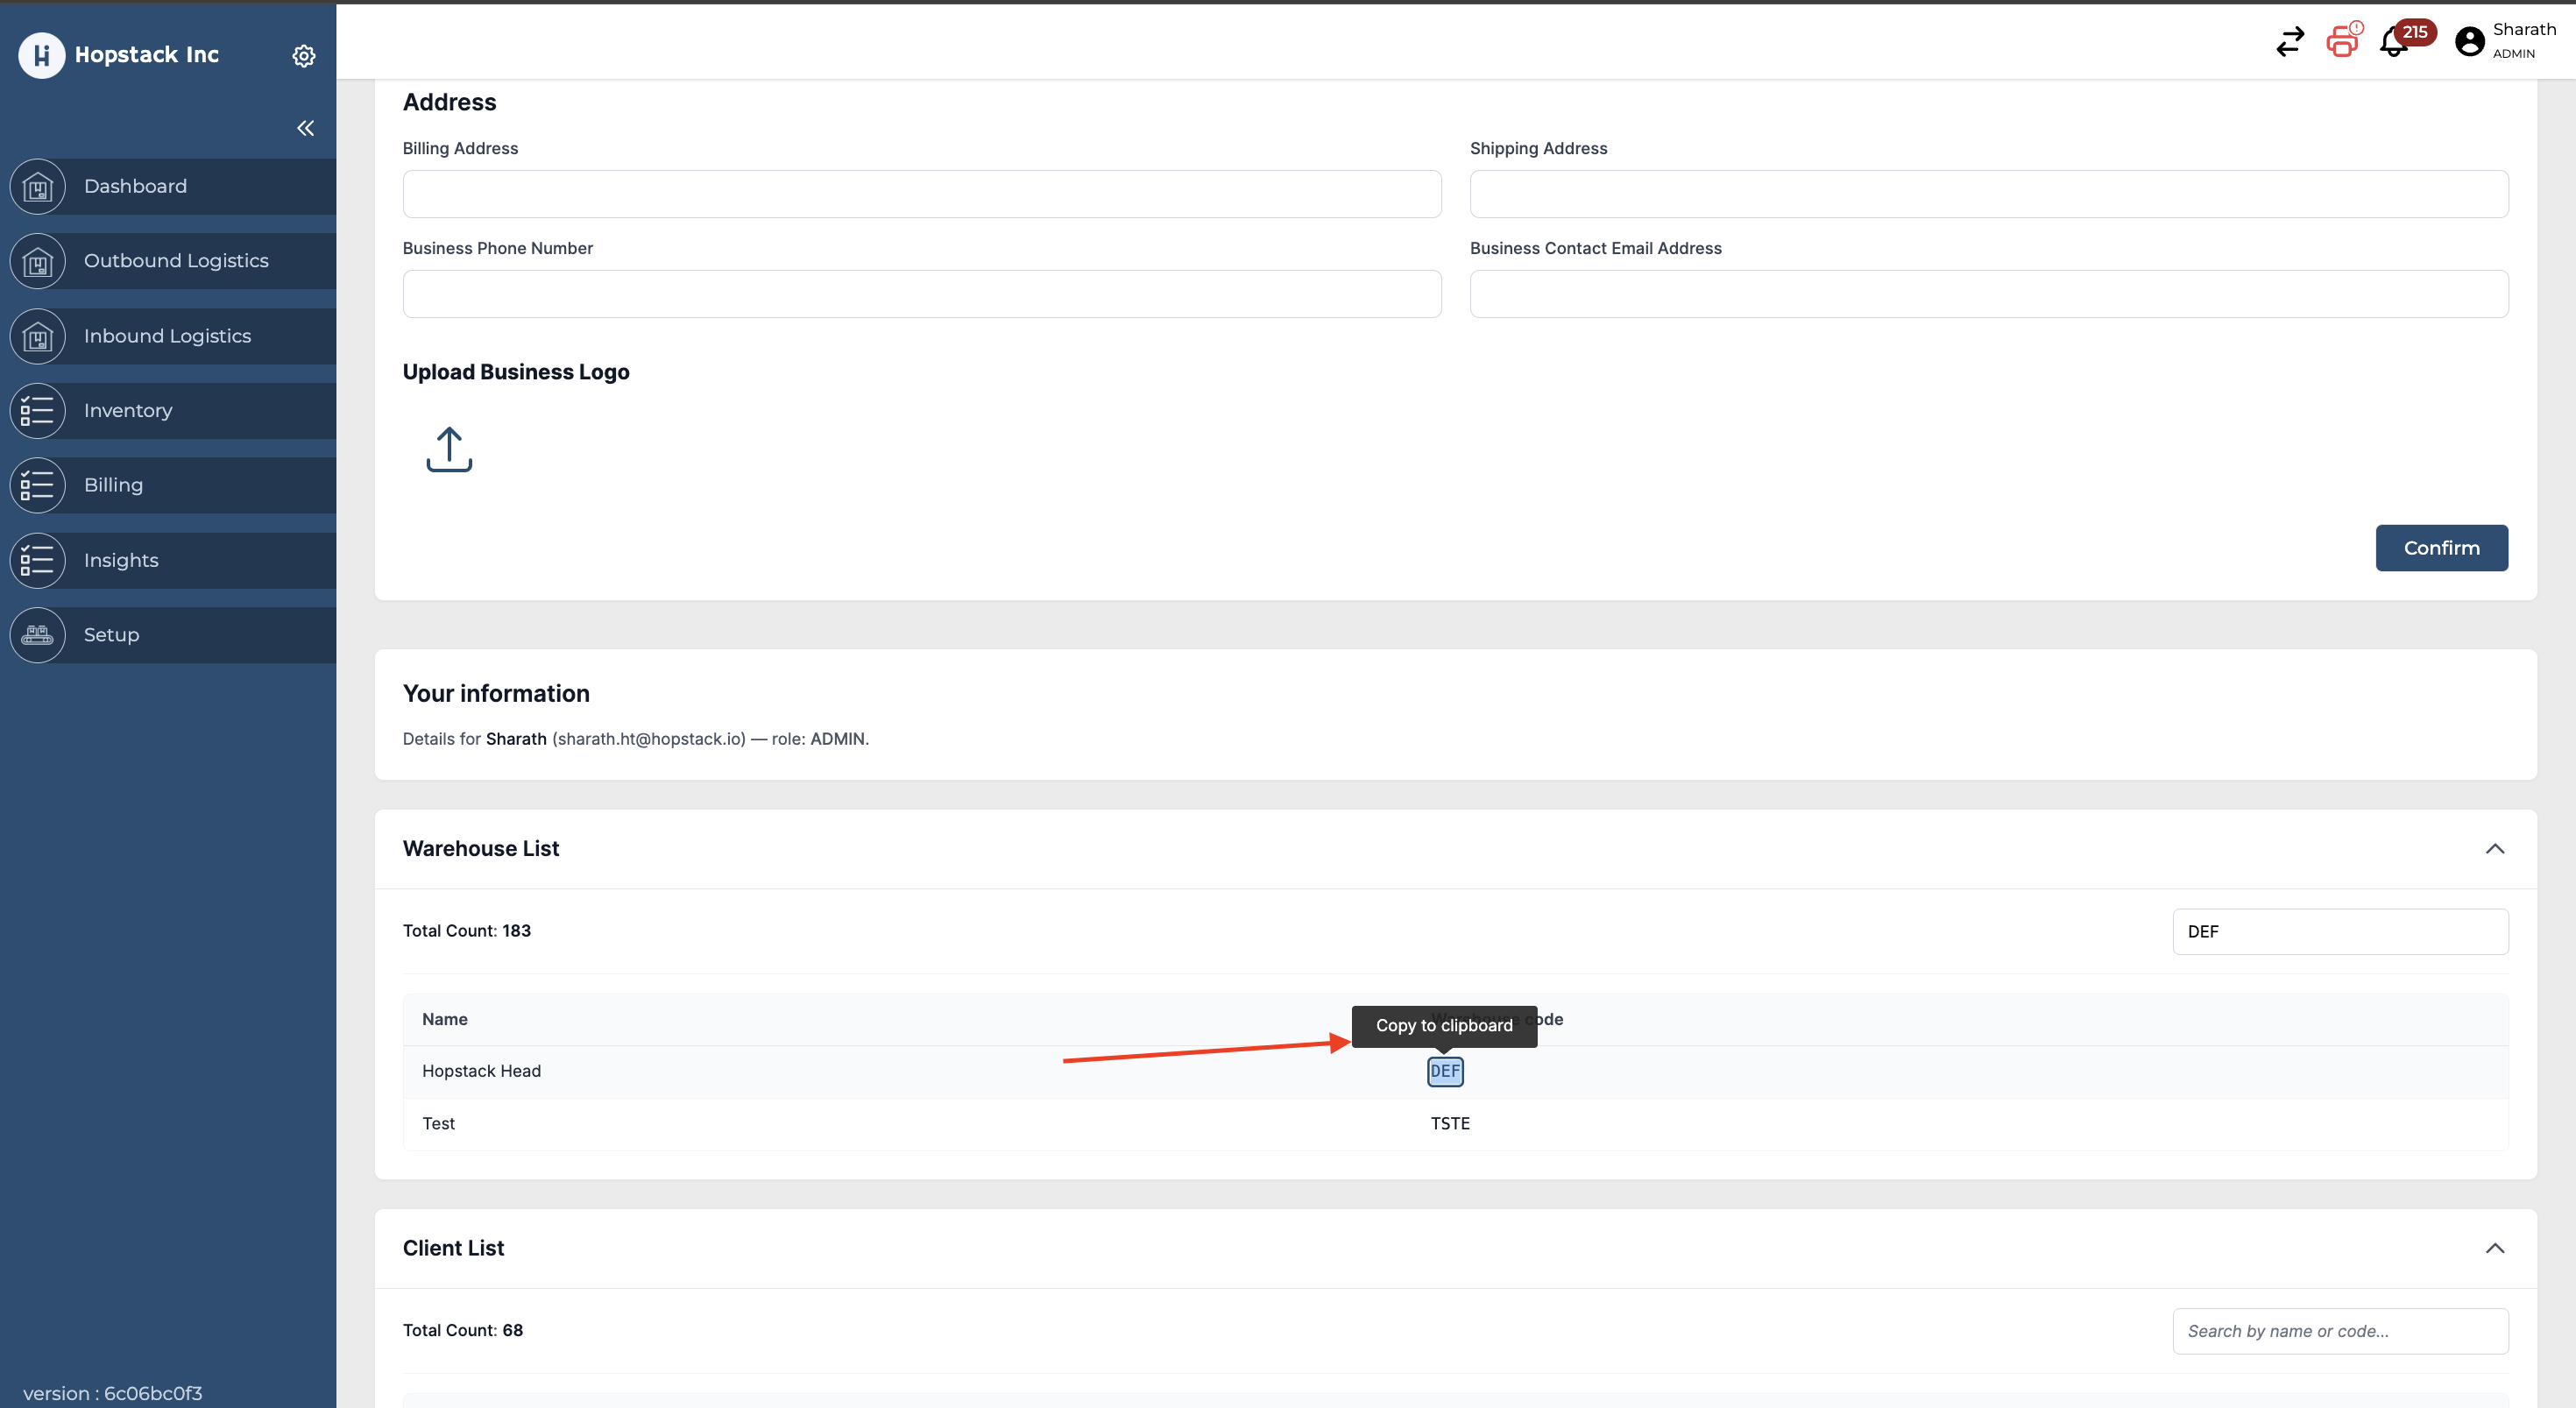Image resolution: width=2576 pixels, height=1408 pixels.
Task: Click the client search by name or code field
Action: (x=2340, y=1331)
